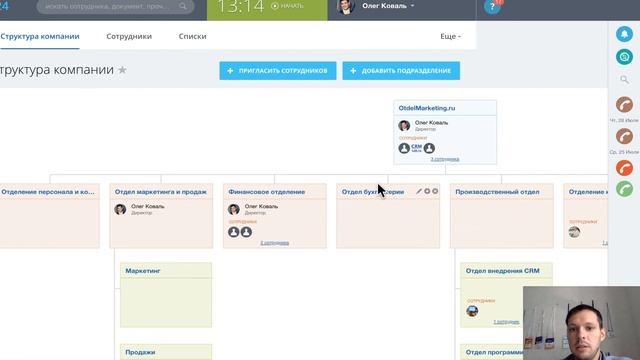This screenshot has height=360, width=640.
Task: Click first employee silhouette in Финансовое отделение
Action: 233,232
